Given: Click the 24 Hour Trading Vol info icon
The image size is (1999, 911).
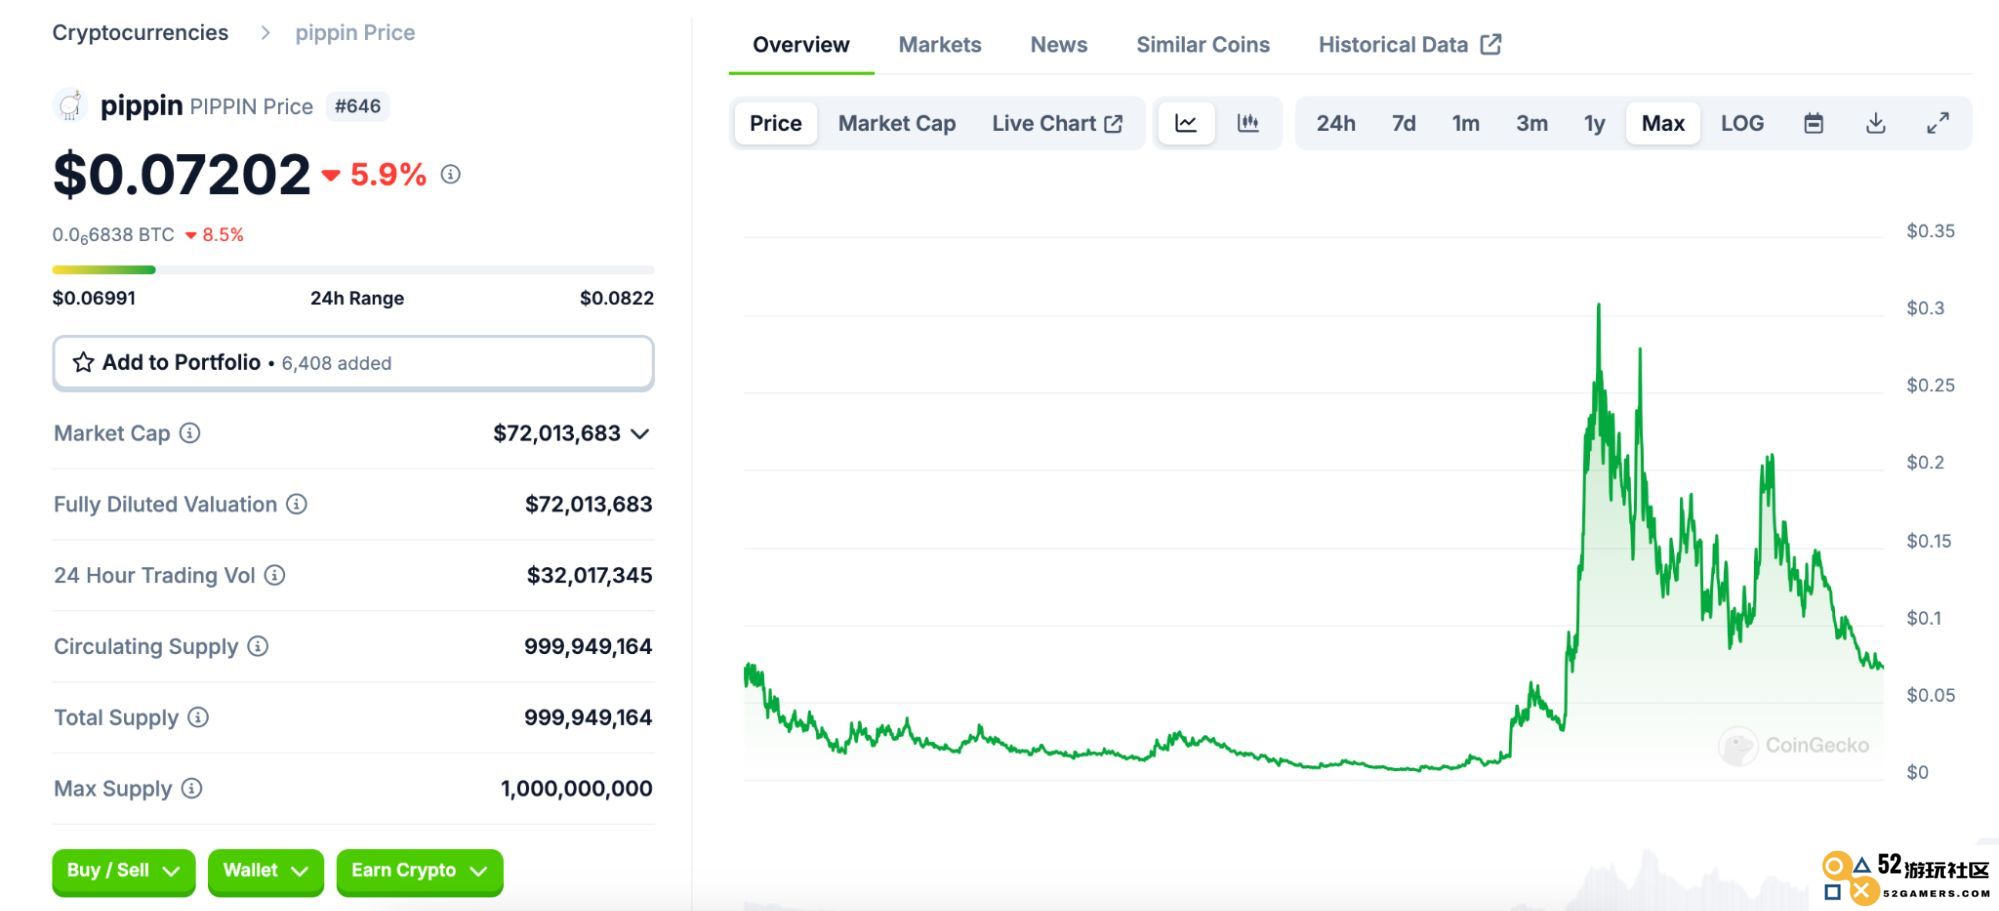Looking at the screenshot, I should [275, 575].
